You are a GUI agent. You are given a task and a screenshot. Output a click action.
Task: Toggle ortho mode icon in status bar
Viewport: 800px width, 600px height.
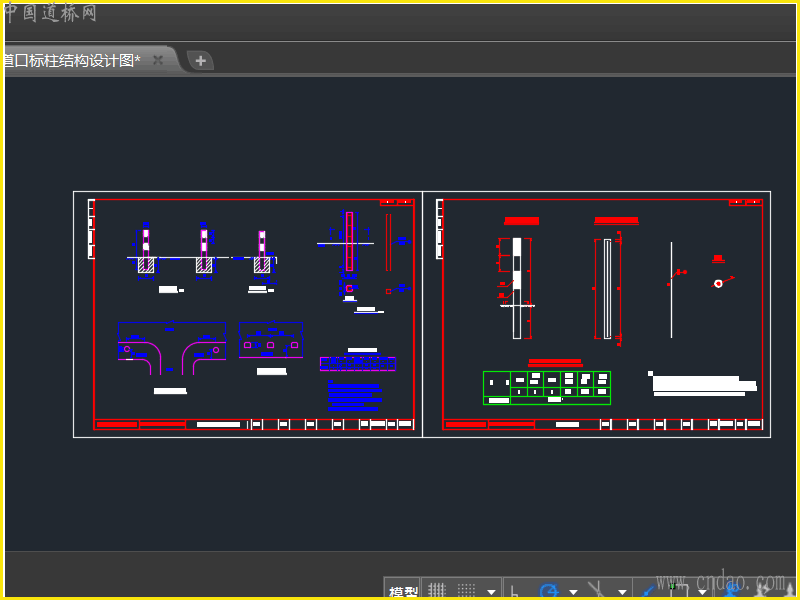pos(514,592)
